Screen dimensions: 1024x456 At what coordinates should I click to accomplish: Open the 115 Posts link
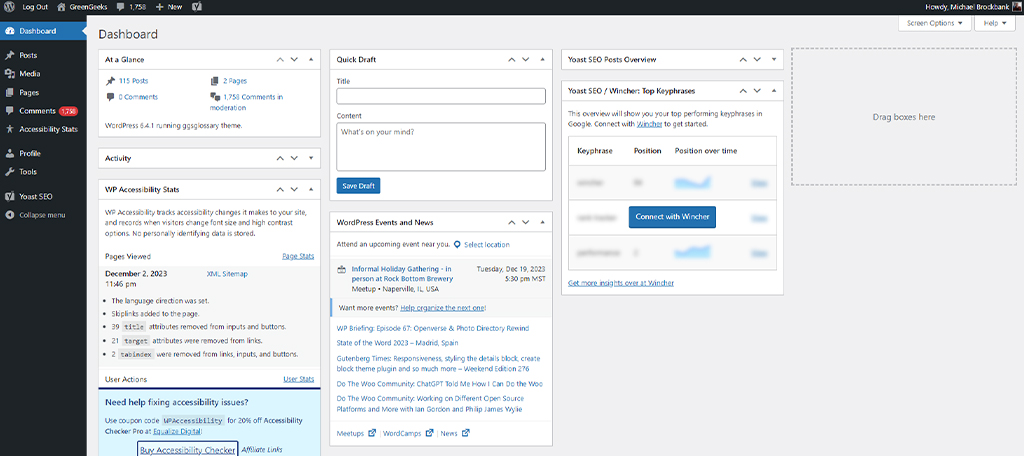click(133, 81)
